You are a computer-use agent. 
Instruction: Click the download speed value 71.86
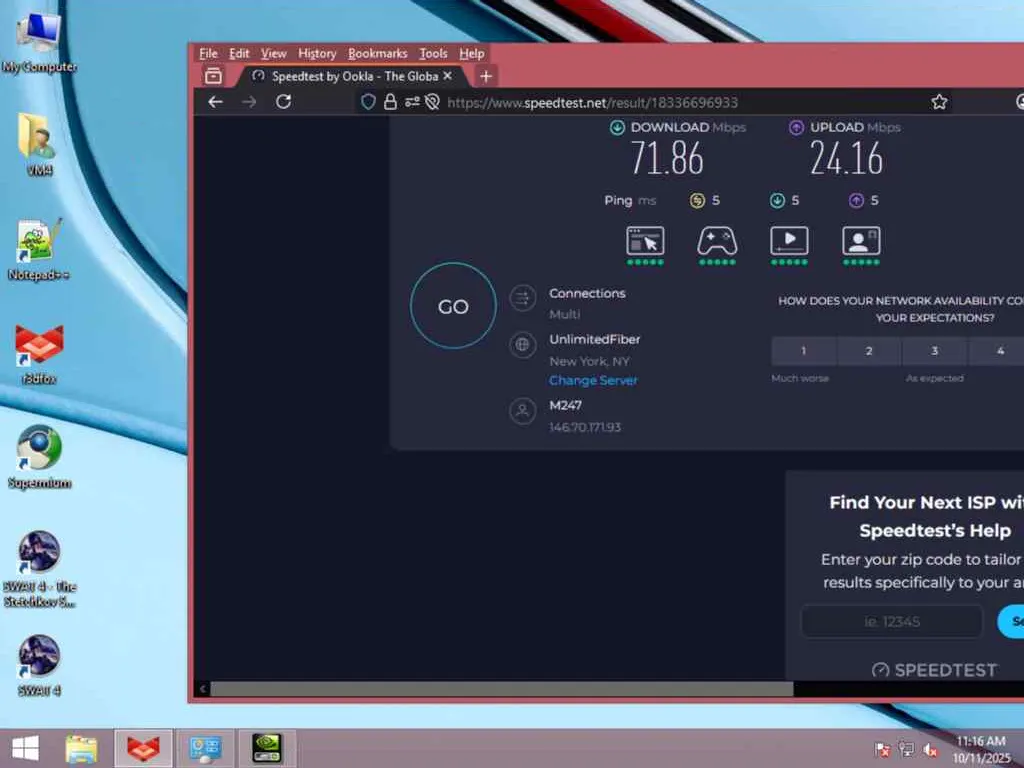point(667,159)
